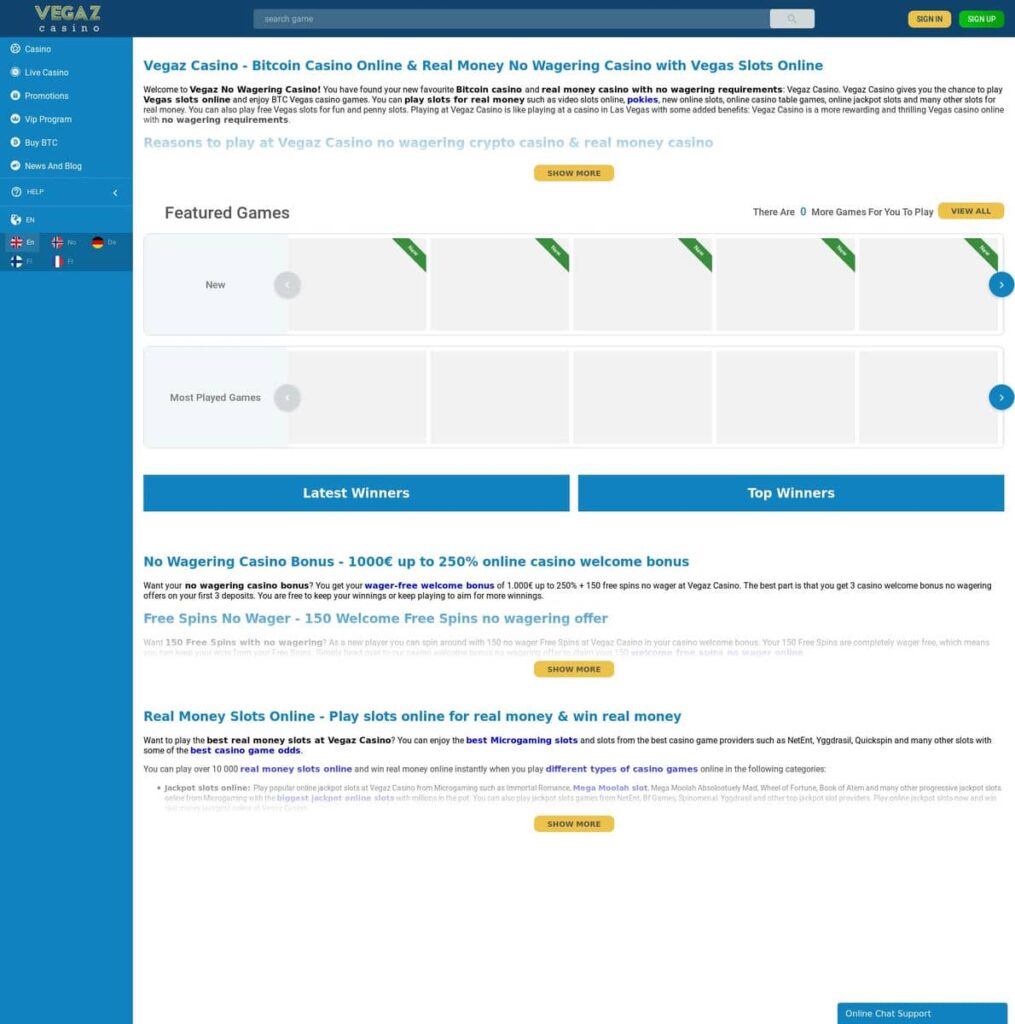Click the Live Casino sidebar icon
1015x1024 pixels.
pyautogui.click(x=15, y=72)
